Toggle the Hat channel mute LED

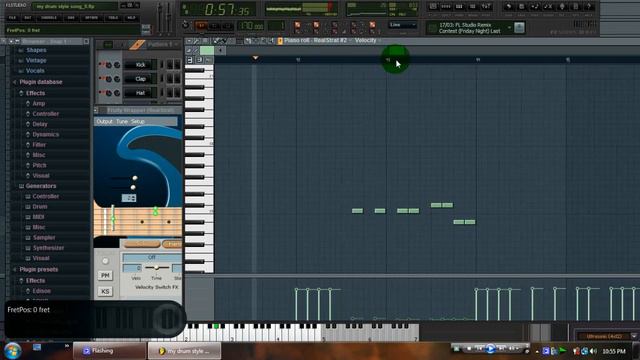(x=100, y=93)
